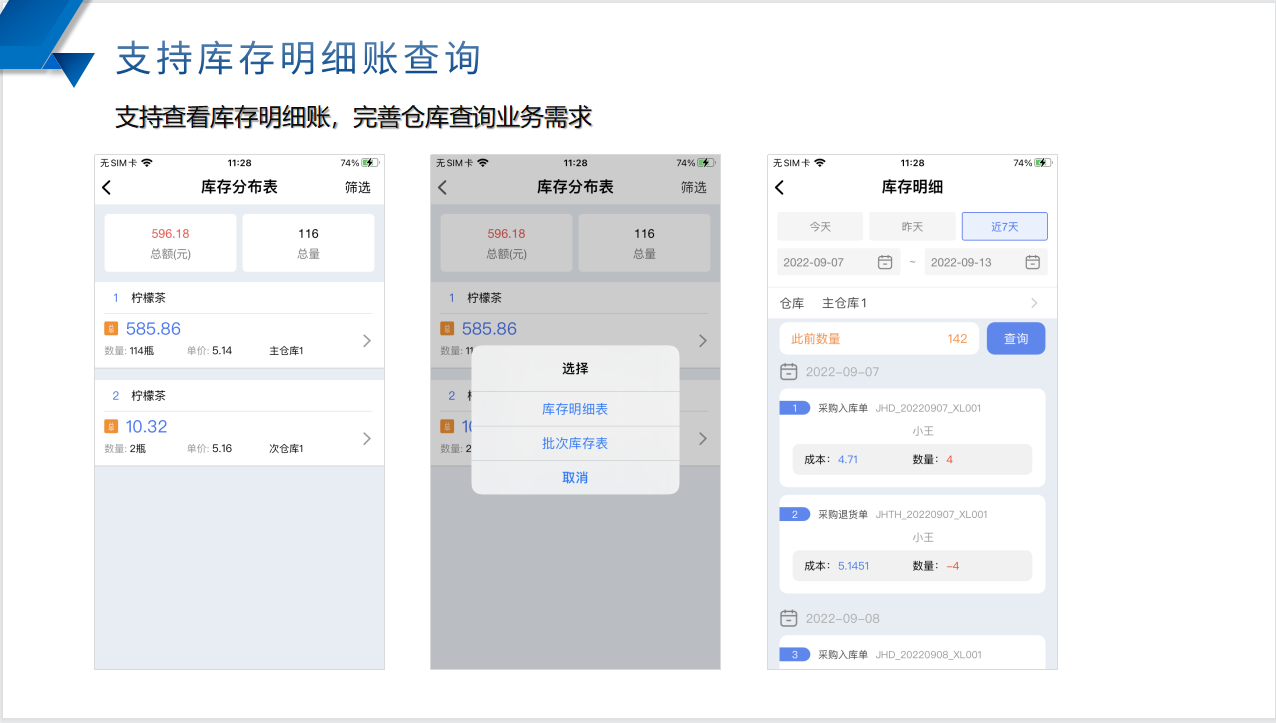Tap back arrow in first 库存分布表 screen
Viewport: 1276px width, 723px height.
(x=107, y=187)
